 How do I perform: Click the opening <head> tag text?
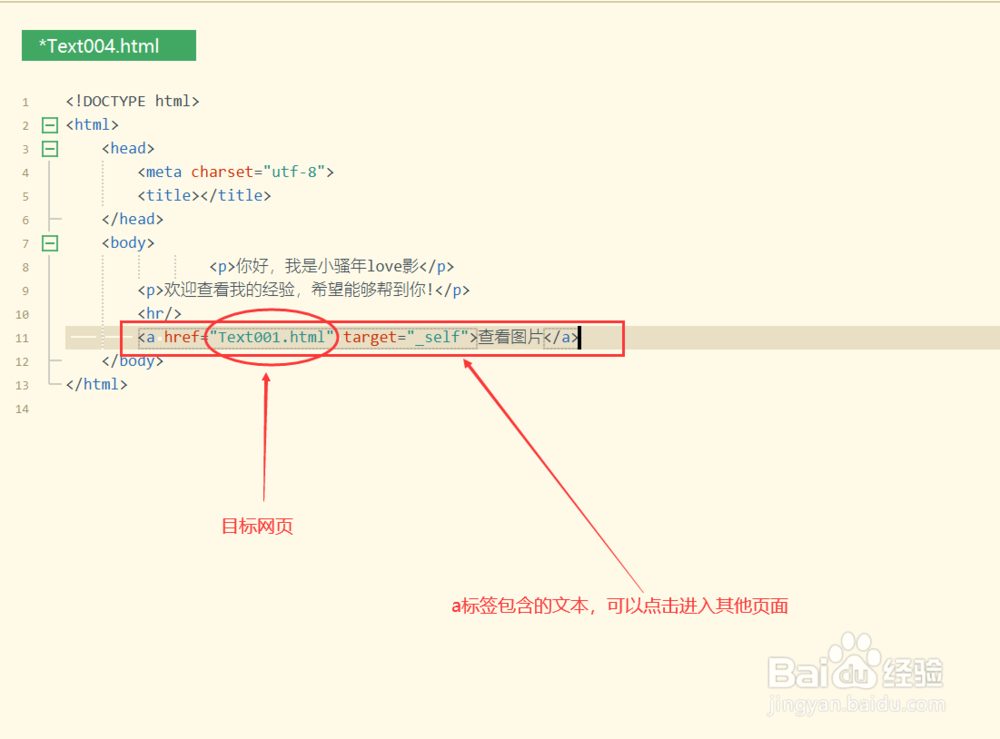pyautogui.click(x=128, y=149)
